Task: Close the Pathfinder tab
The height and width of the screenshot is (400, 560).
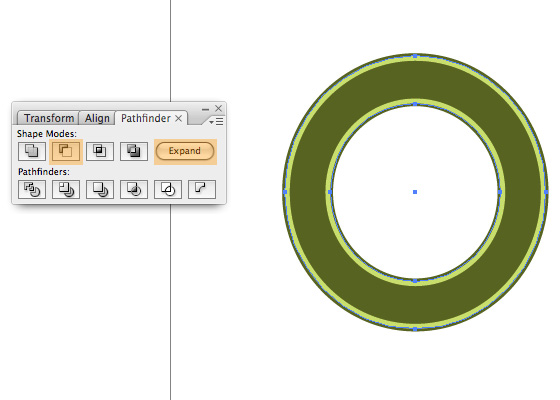Action: pyautogui.click(x=179, y=119)
